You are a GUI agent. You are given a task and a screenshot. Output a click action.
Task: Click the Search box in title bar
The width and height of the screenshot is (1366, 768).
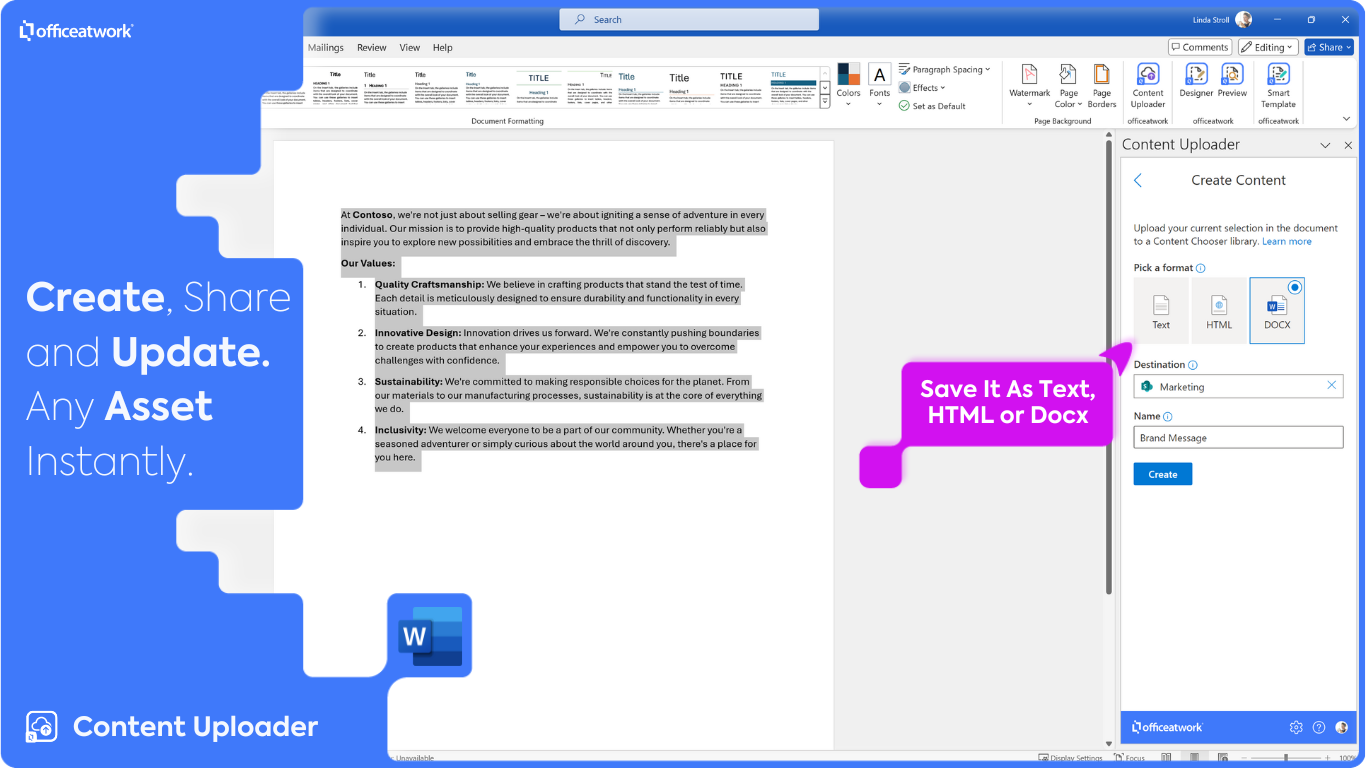[x=689, y=19]
